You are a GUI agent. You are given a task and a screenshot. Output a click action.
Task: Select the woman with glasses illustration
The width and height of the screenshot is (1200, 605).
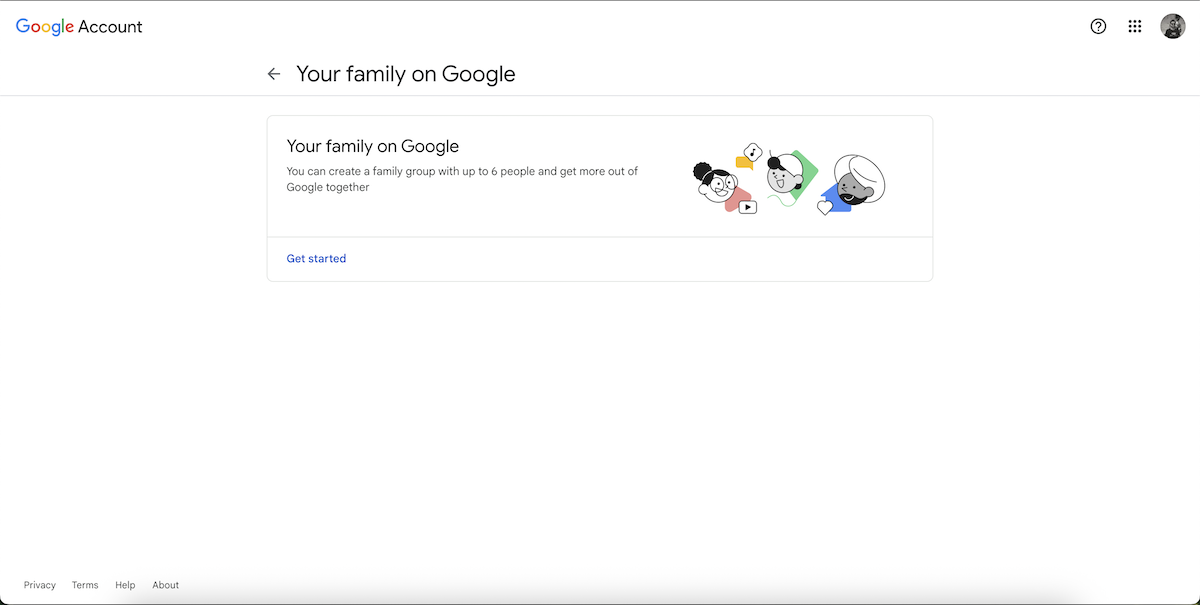716,183
